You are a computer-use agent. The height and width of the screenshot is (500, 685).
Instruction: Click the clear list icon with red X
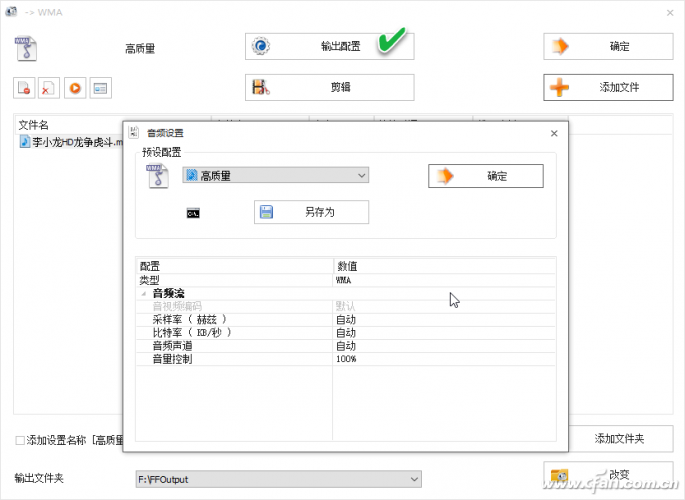(x=48, y=88)
